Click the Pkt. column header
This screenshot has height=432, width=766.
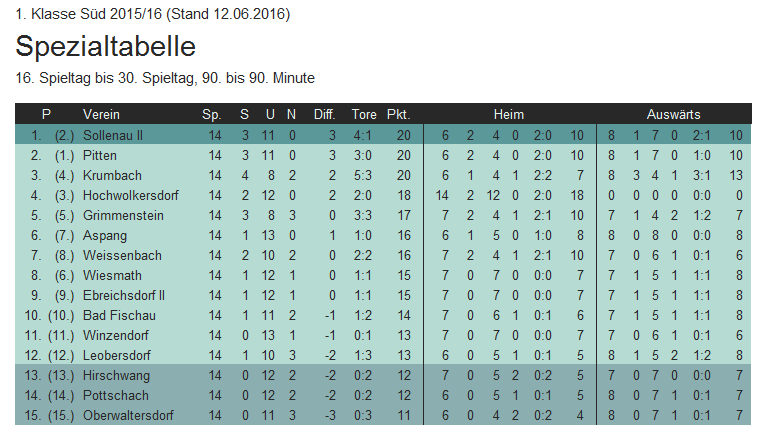(x=398, y=114)
